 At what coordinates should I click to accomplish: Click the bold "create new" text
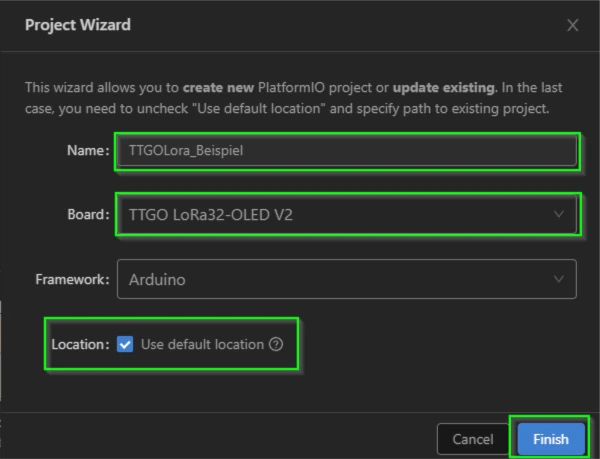(x=218, y=88)
